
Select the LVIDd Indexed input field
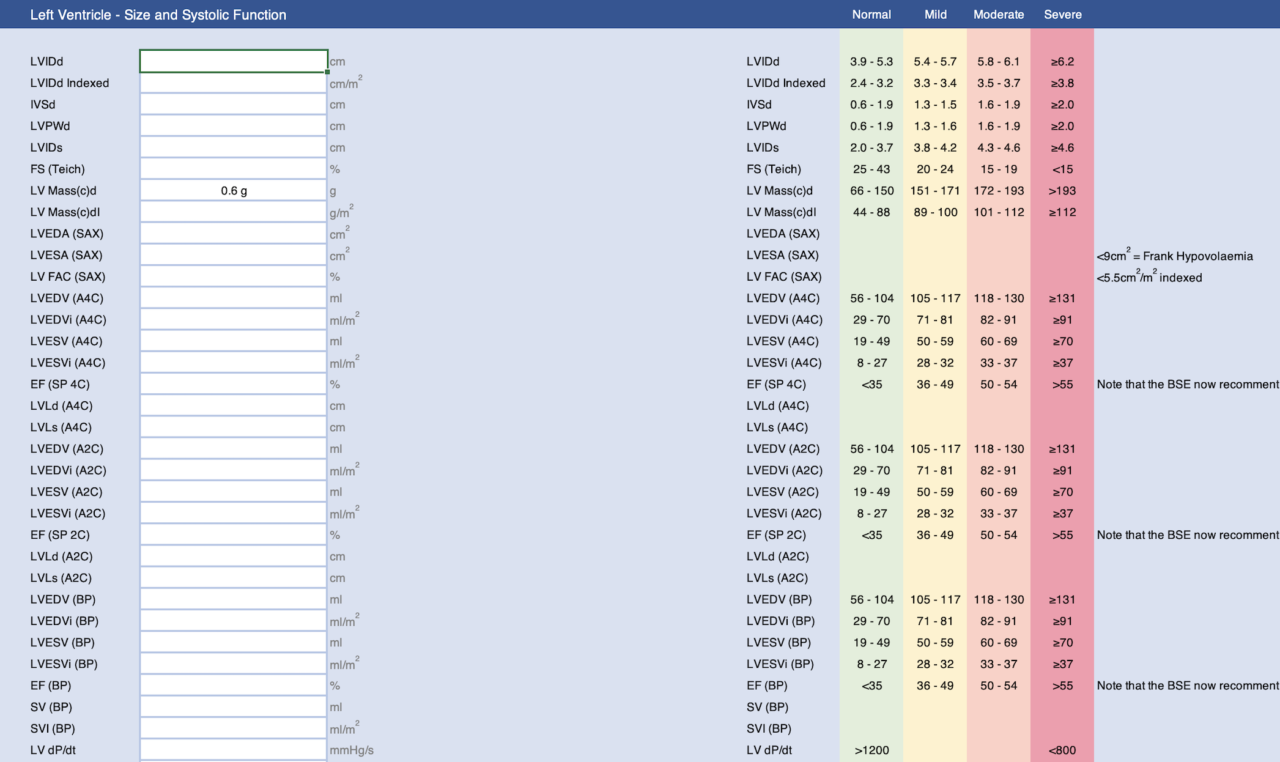pyautogui.click(x=233, y=83)
